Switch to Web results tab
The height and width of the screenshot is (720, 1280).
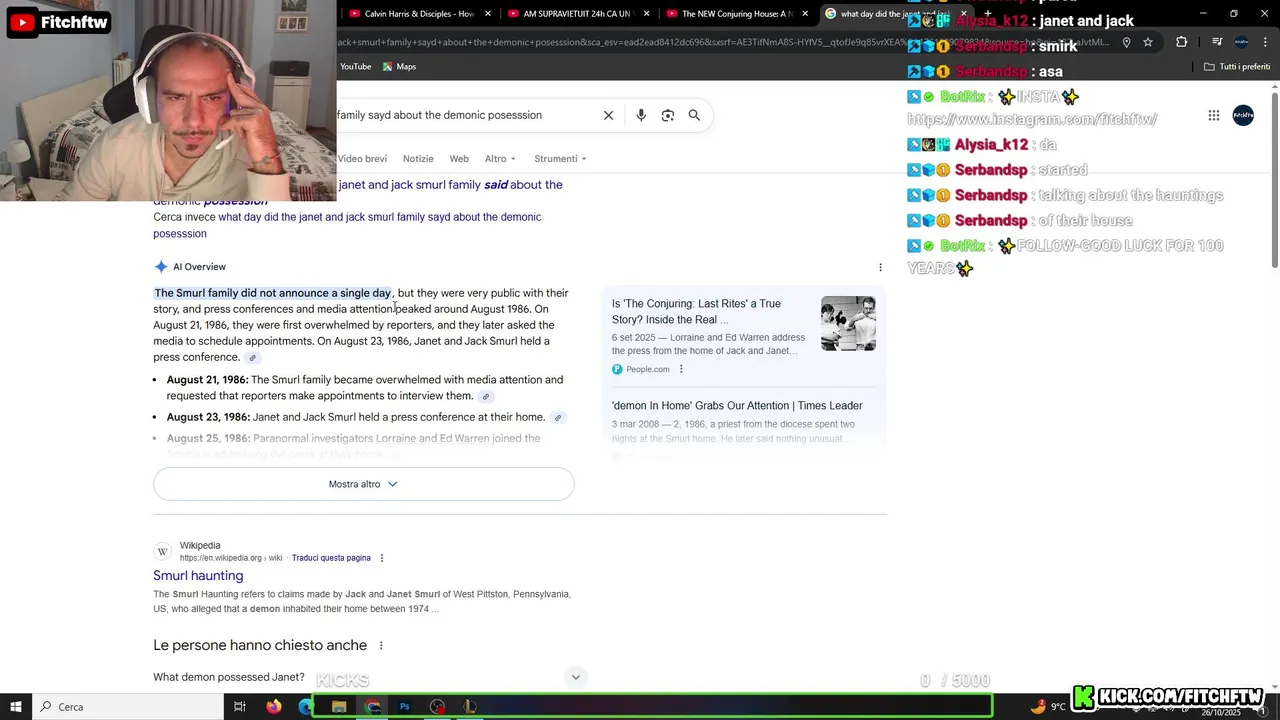coord(459,159)
